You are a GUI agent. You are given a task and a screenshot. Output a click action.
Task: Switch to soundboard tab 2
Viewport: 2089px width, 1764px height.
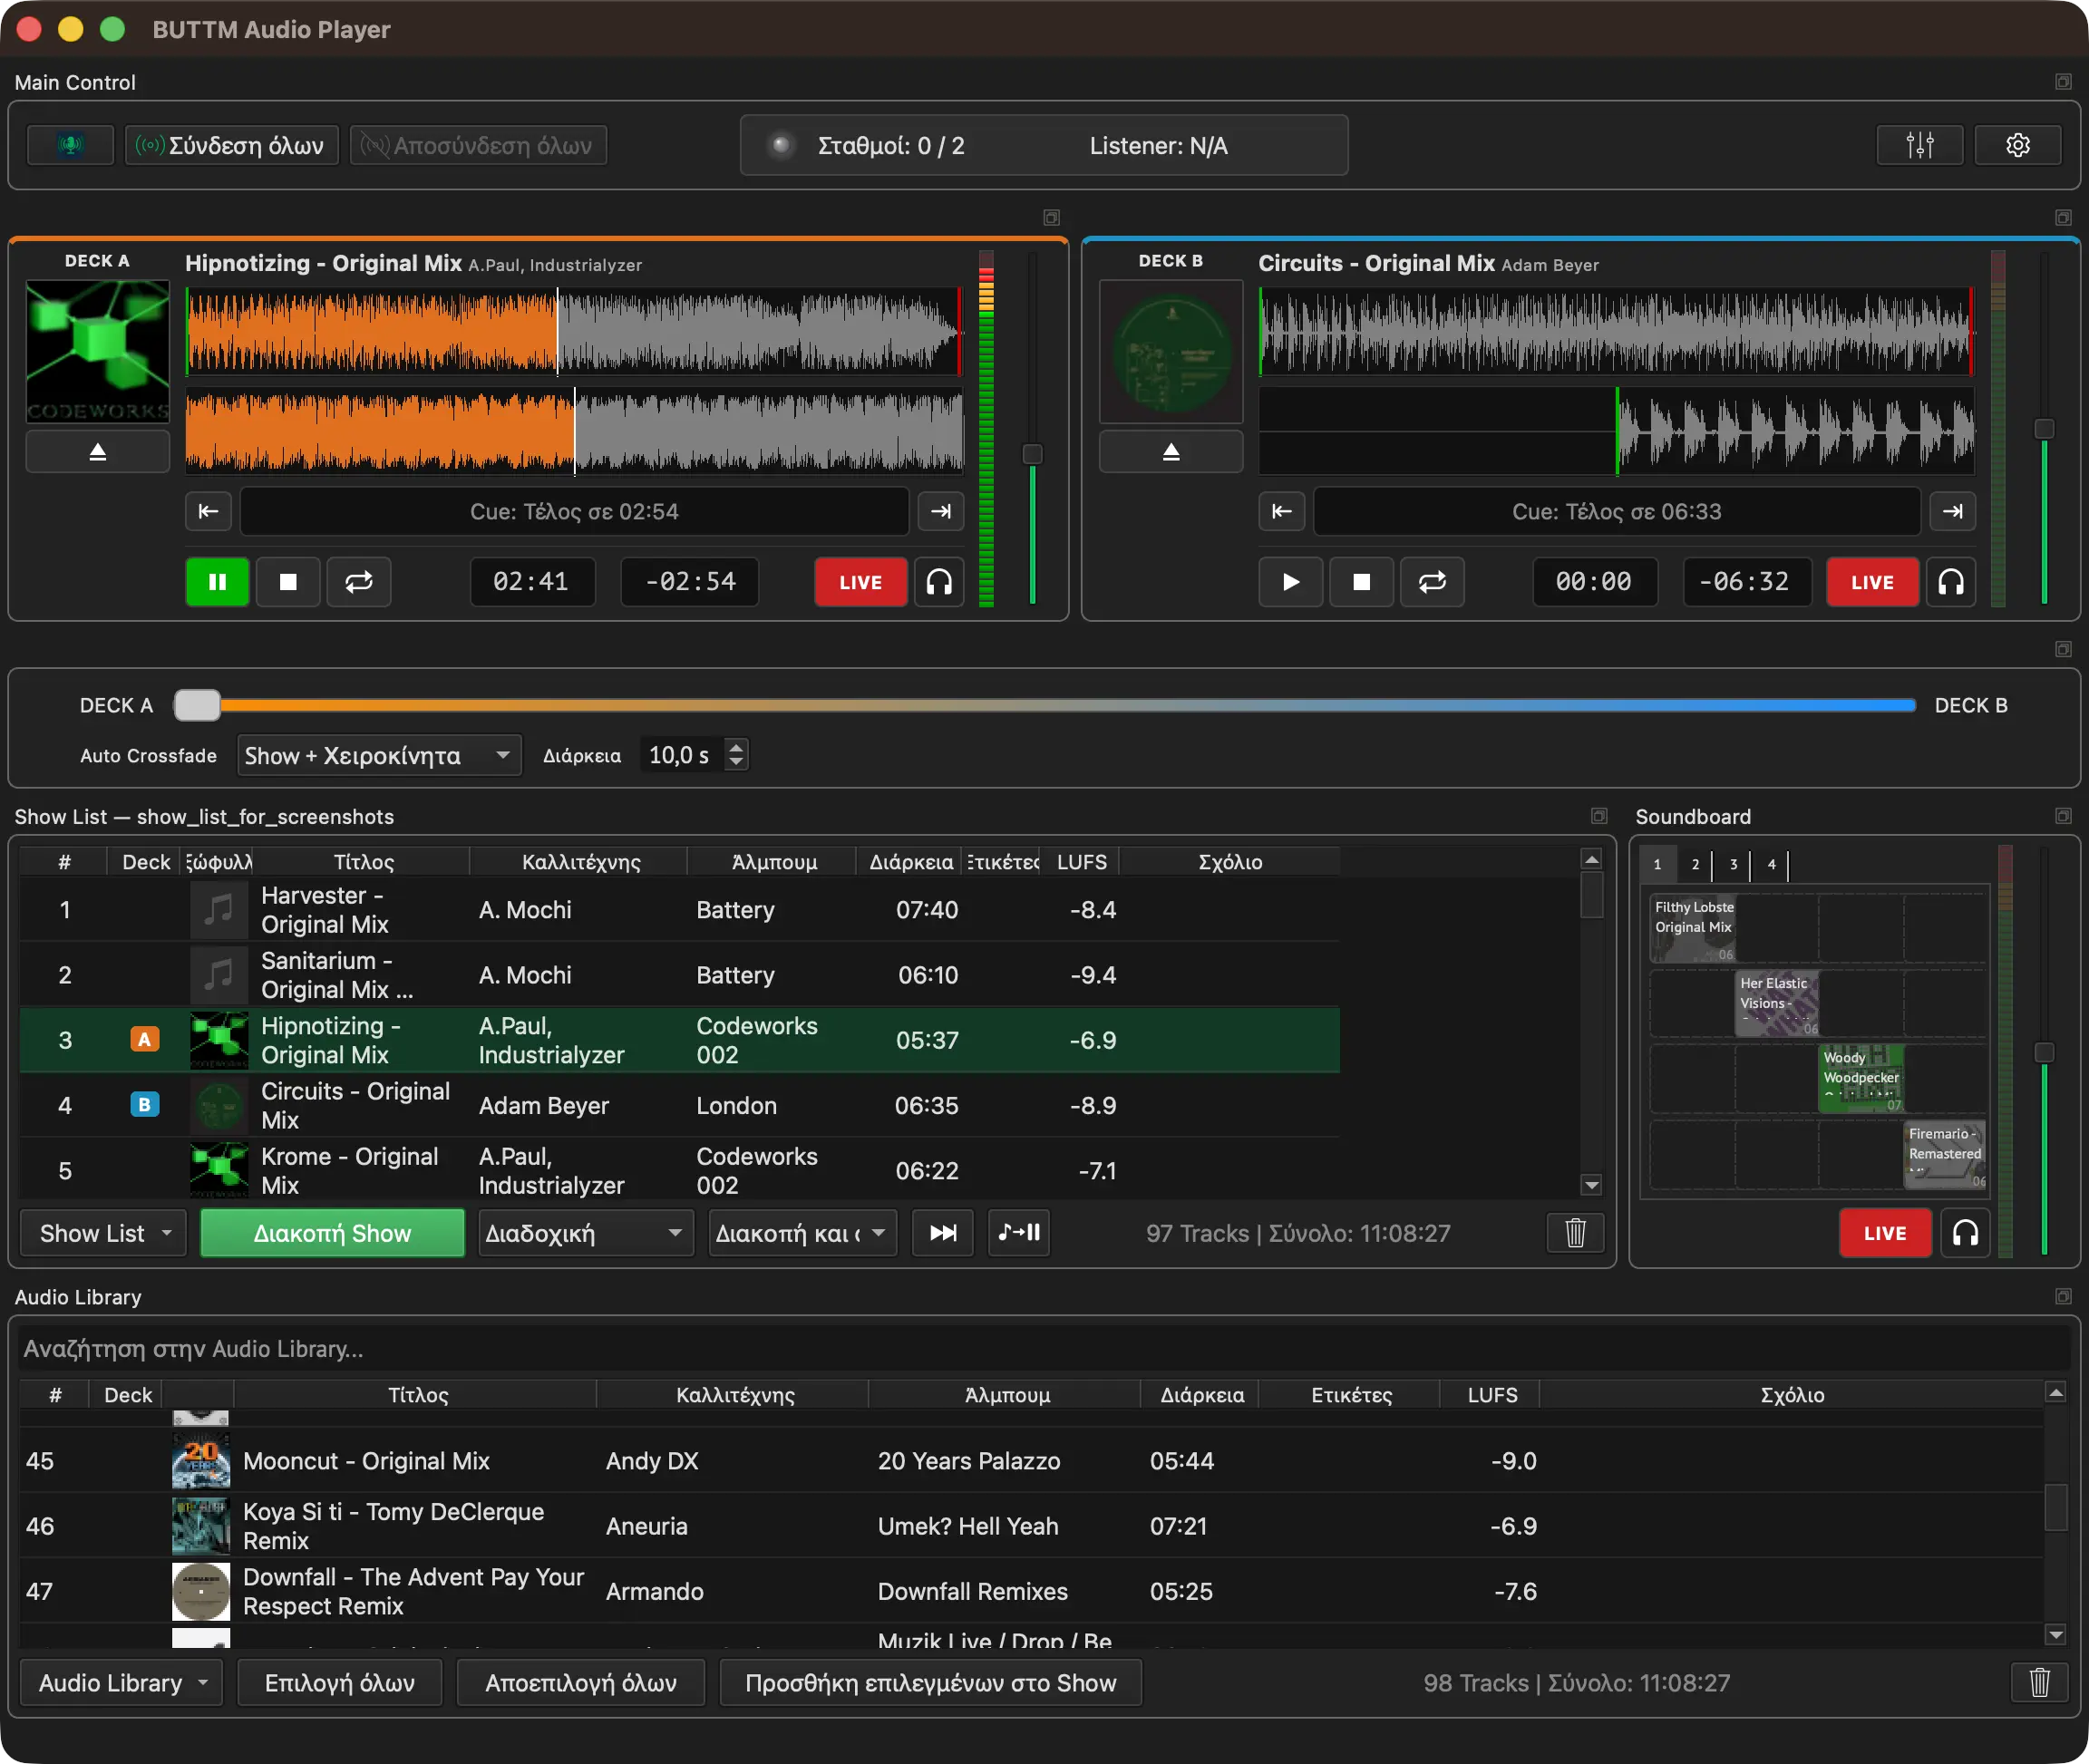tap(1695, 864)
